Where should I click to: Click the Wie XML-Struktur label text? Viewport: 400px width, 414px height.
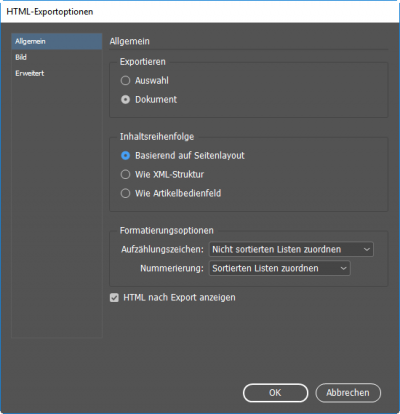coord(169,174)
